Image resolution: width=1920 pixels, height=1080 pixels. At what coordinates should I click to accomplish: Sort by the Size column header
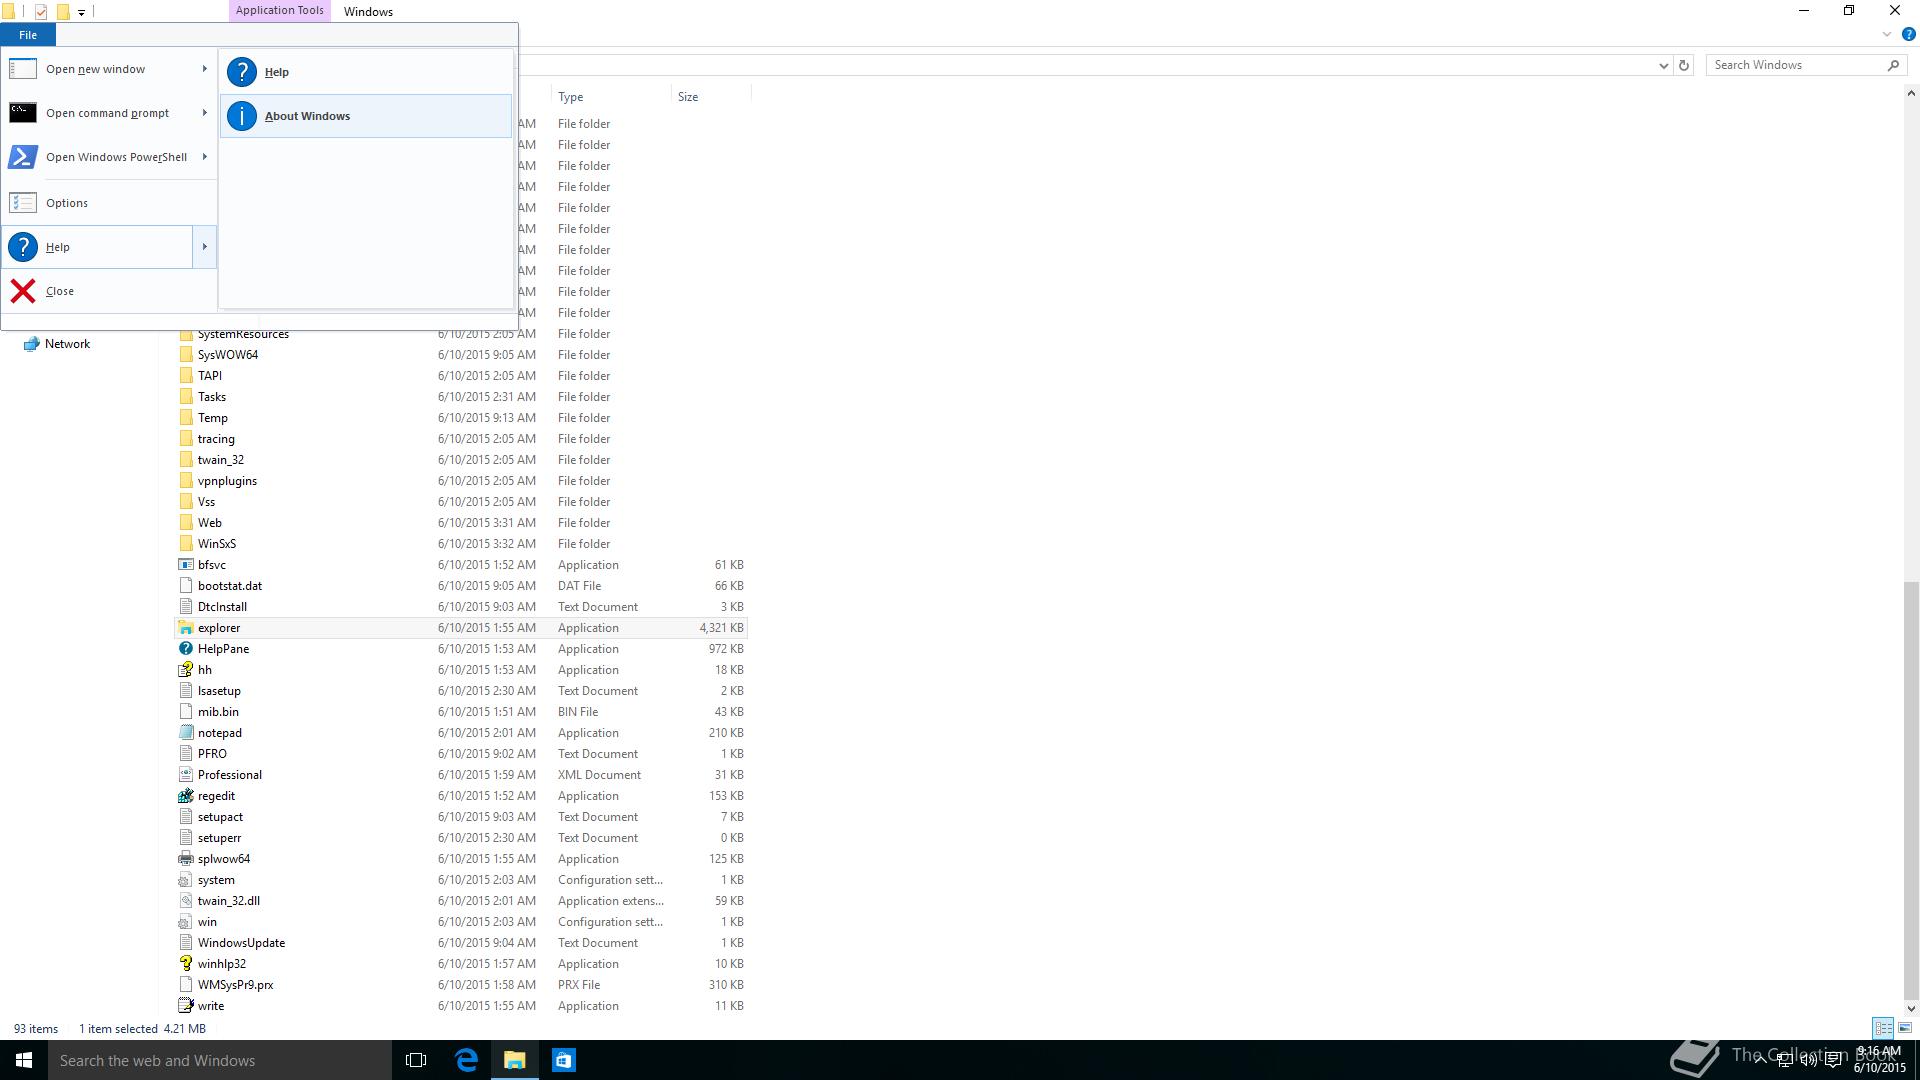pos(710,97)
